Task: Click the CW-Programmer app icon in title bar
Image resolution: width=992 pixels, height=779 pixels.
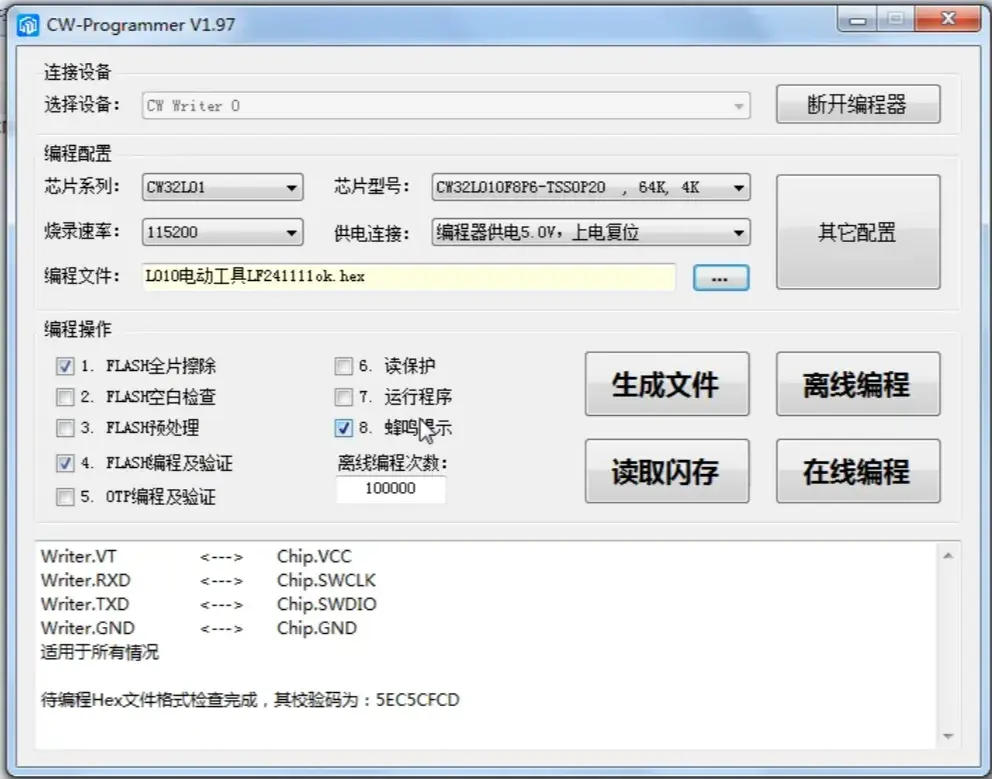Action: coord(27,25)
